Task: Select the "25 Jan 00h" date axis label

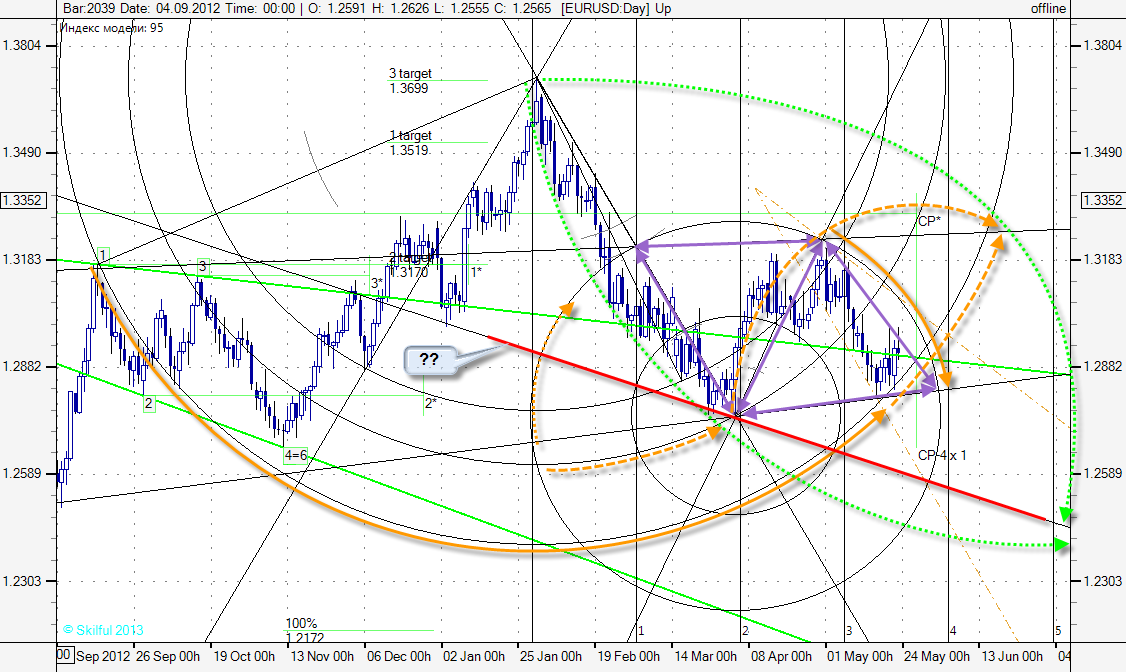Action: point(548,656)
